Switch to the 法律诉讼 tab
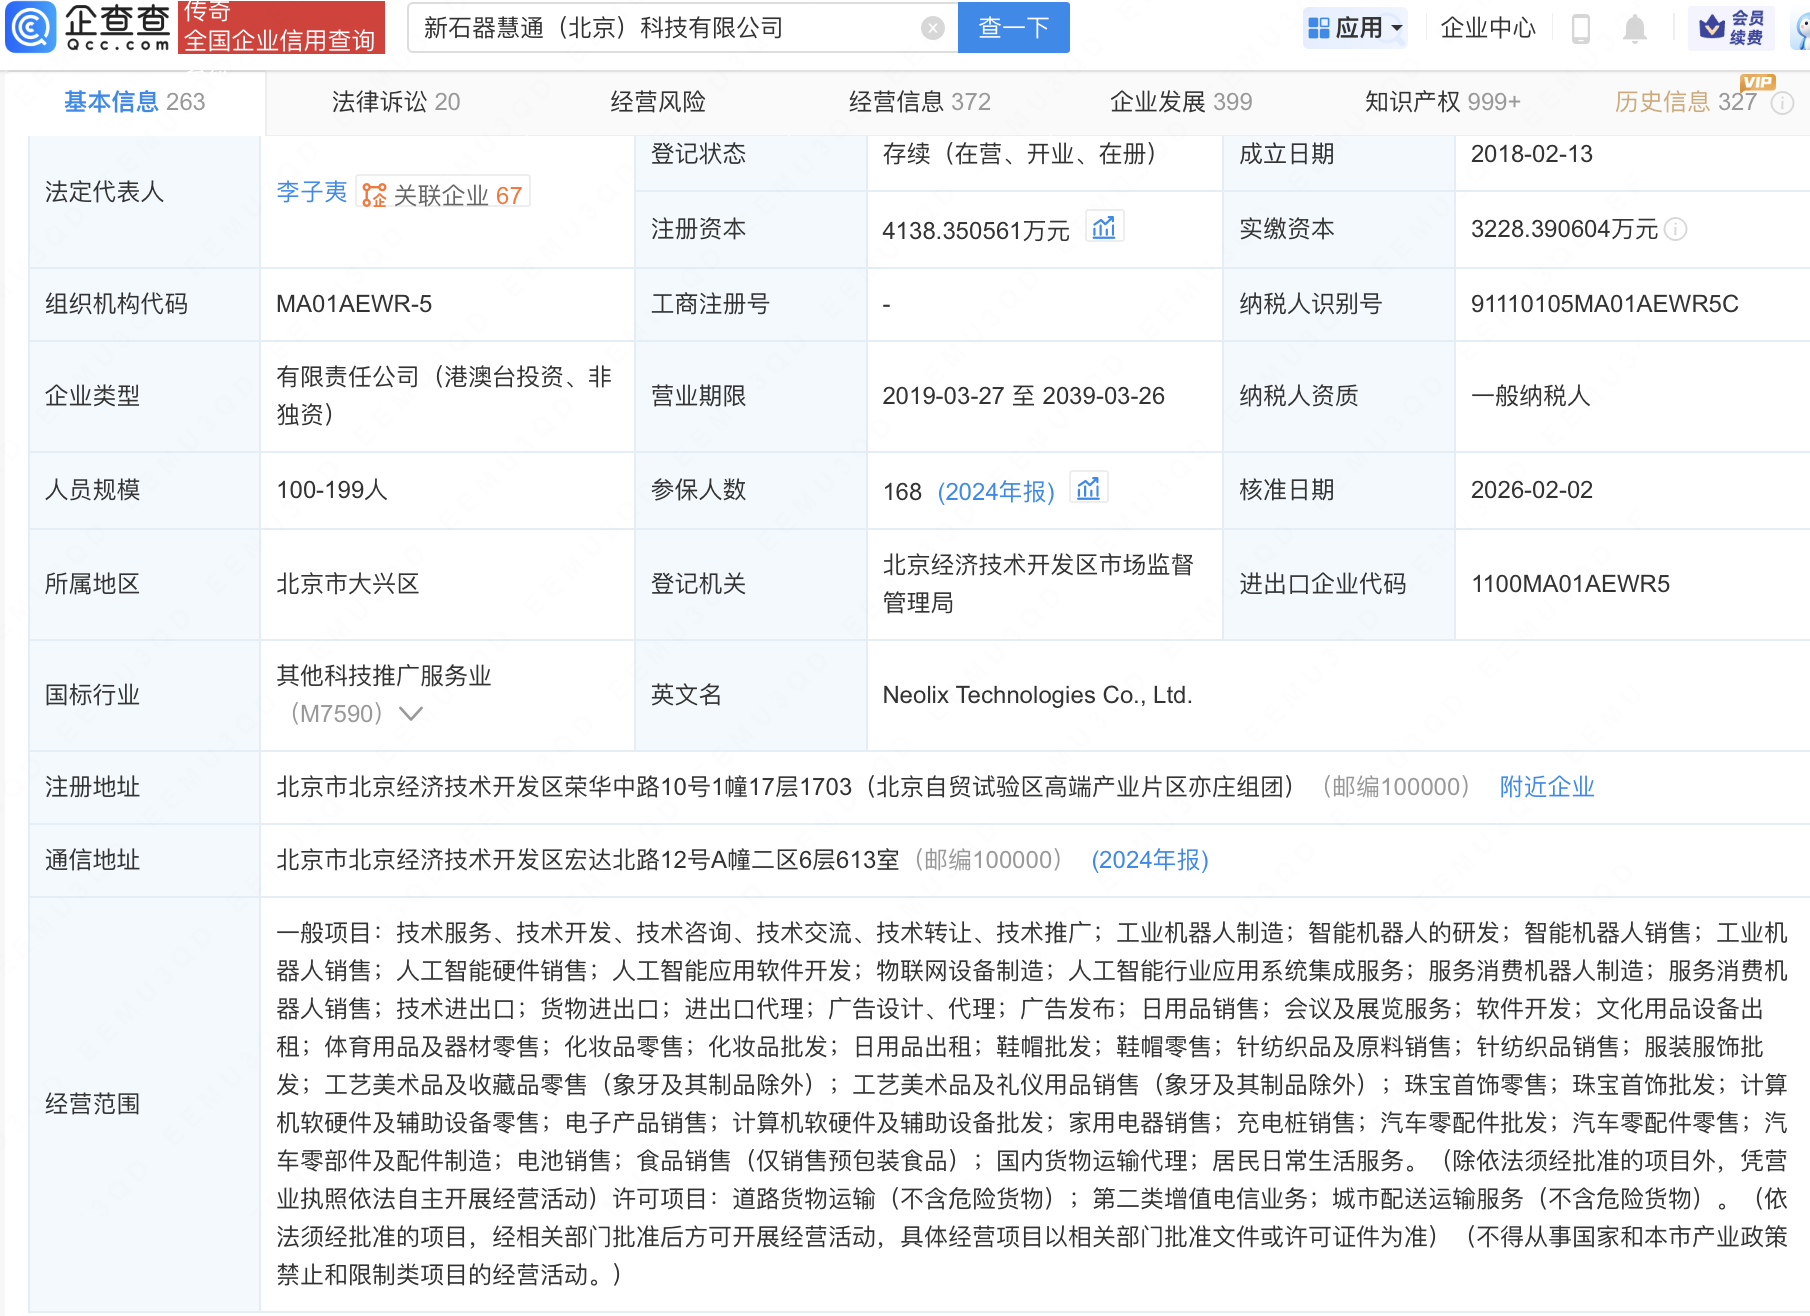This screenshot has height=1316, width=1810. pos(395,102)
